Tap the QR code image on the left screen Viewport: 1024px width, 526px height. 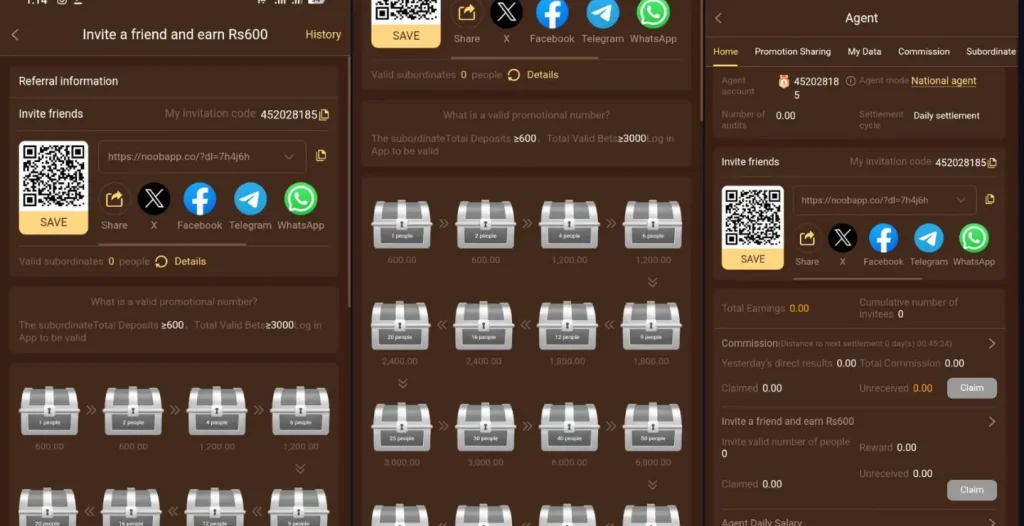(x=54, y=176)
